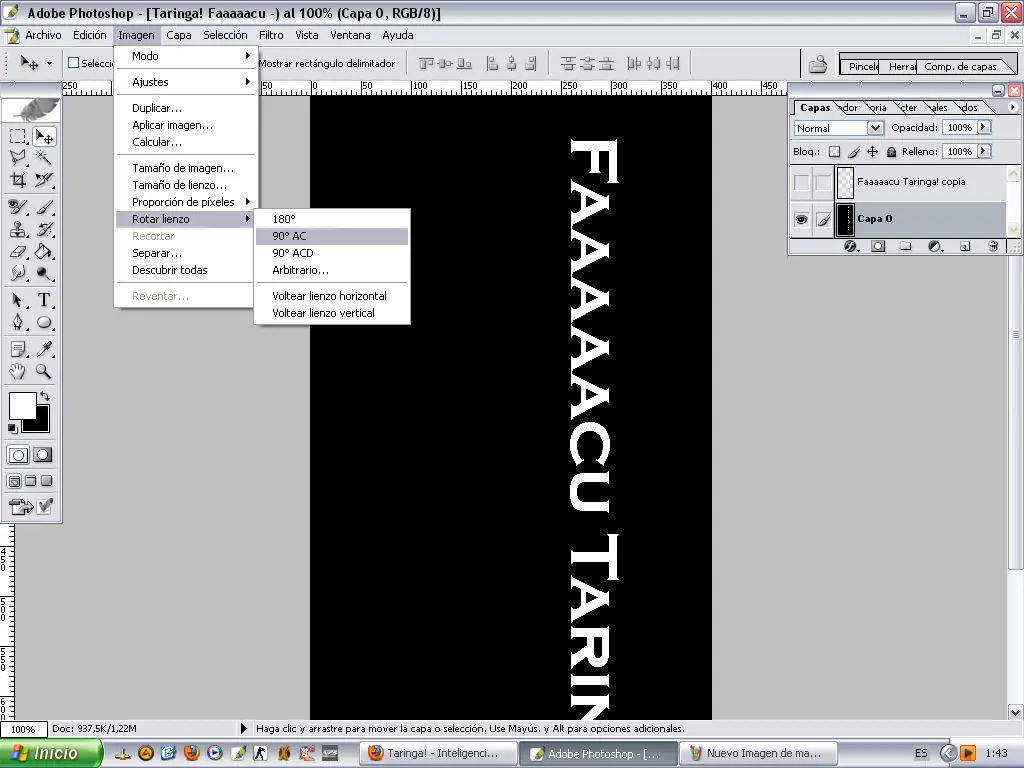Click Duplicar... menu entry
Image resolution: width=1024 pixels, height=768 pixels.
pyautogui.click(x=186, y=108)
